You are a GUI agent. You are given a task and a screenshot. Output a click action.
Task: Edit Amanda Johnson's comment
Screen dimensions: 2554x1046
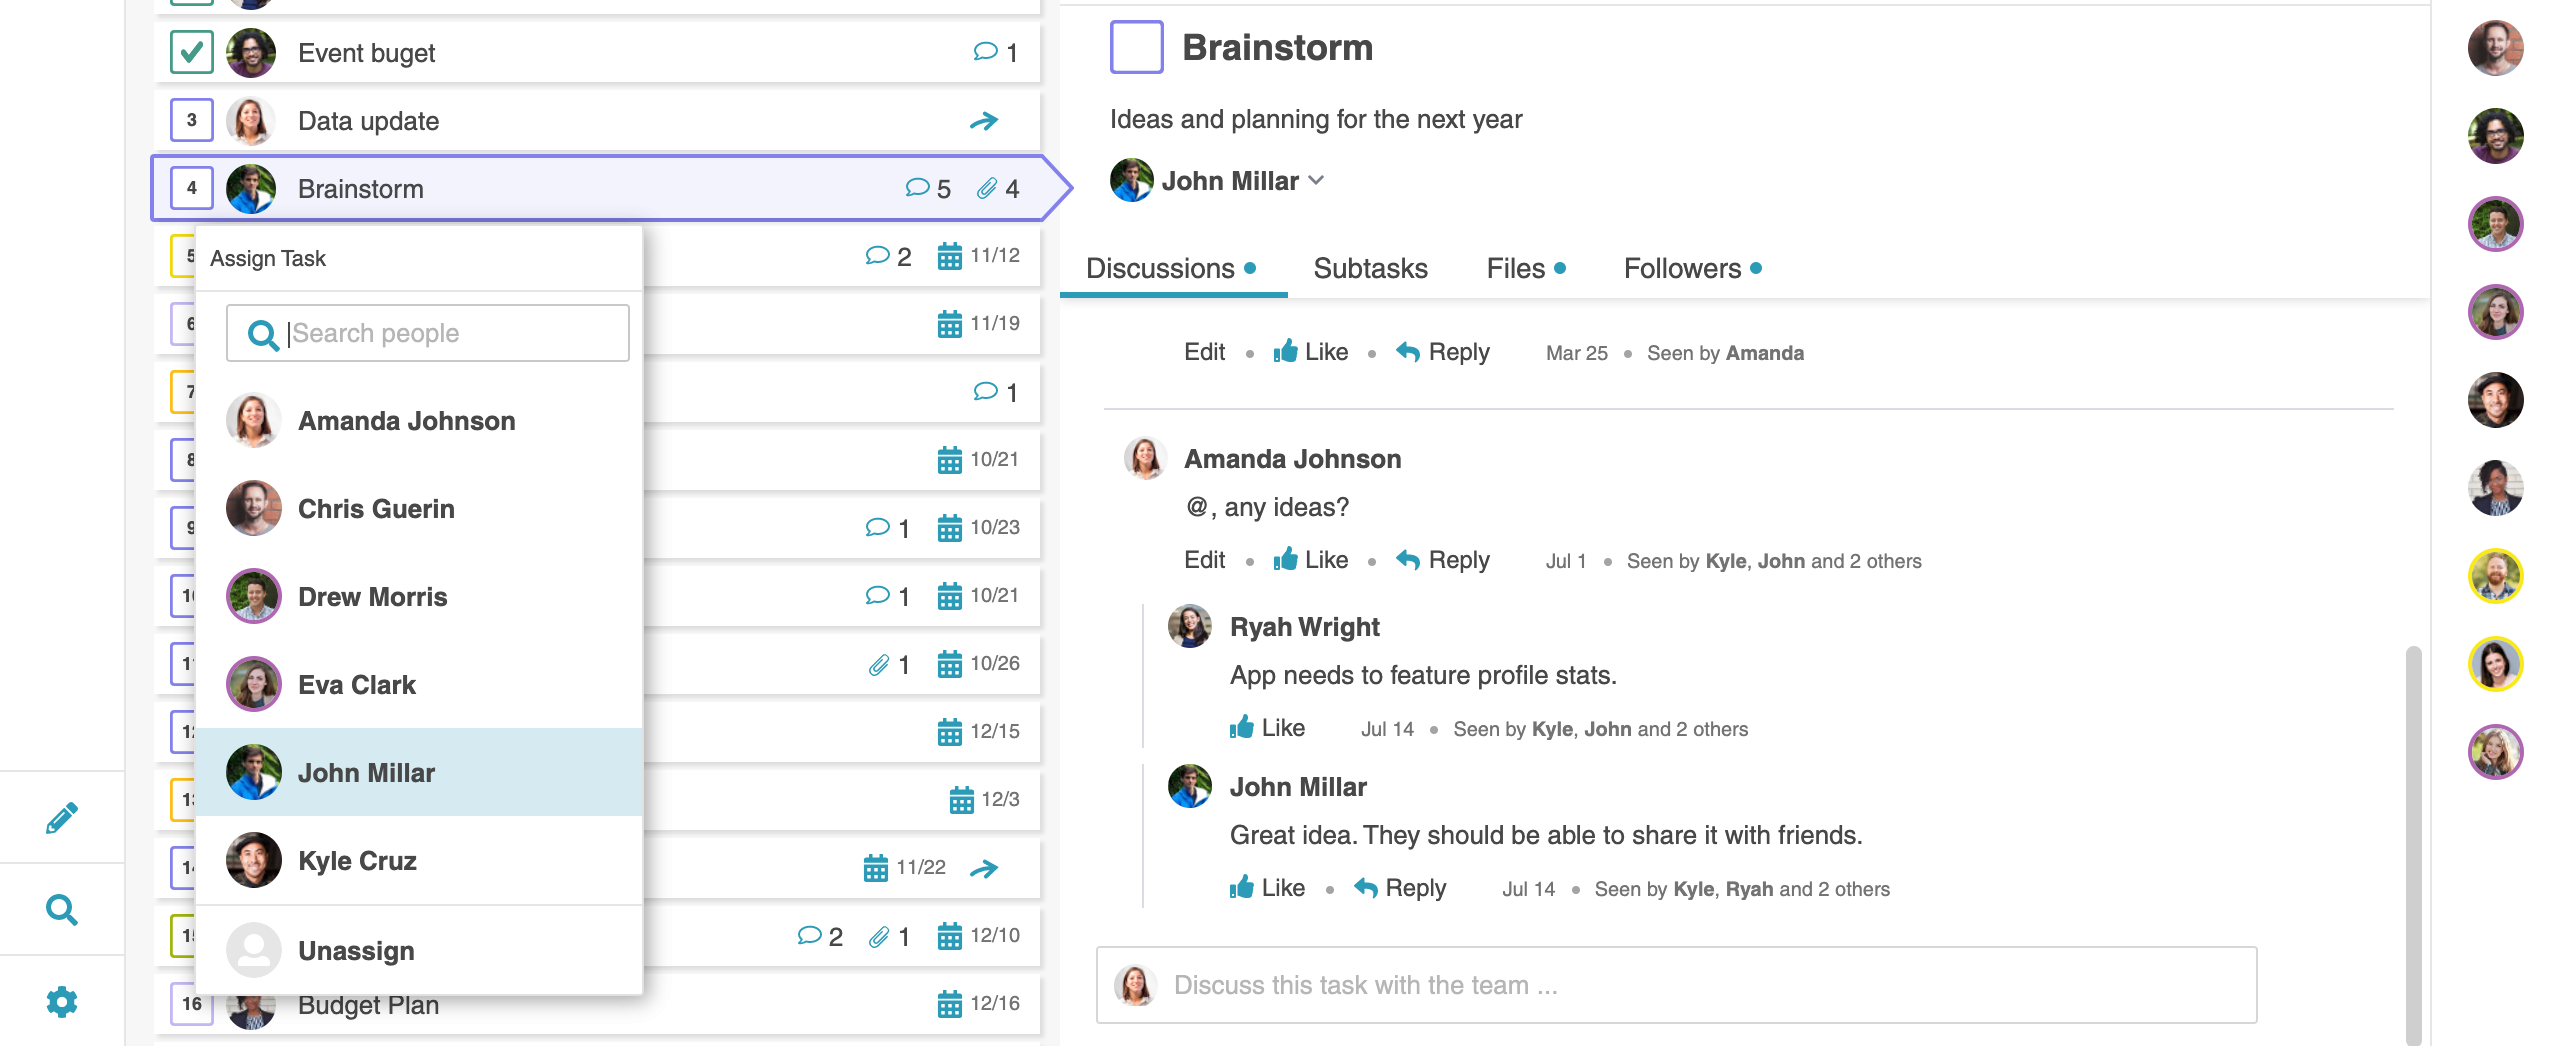pyautogui.click(x=1204, y=560)
